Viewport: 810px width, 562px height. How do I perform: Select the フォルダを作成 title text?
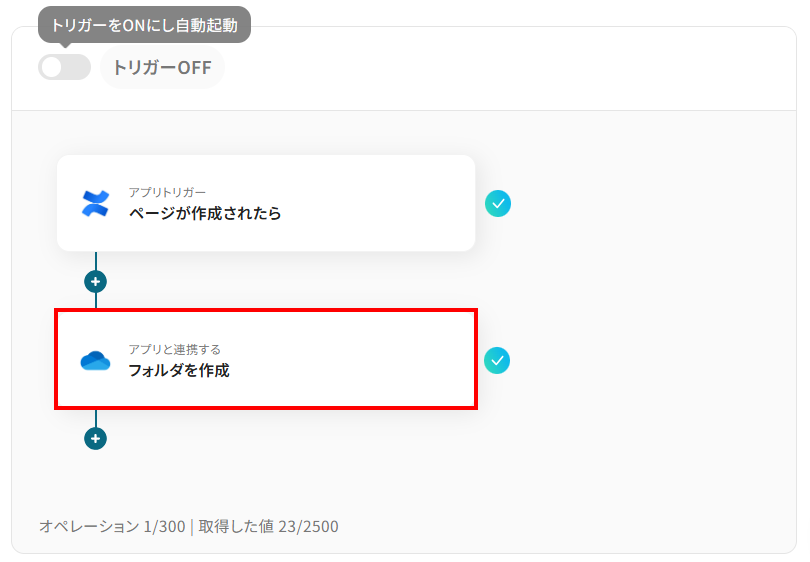[x=179, y=370]
